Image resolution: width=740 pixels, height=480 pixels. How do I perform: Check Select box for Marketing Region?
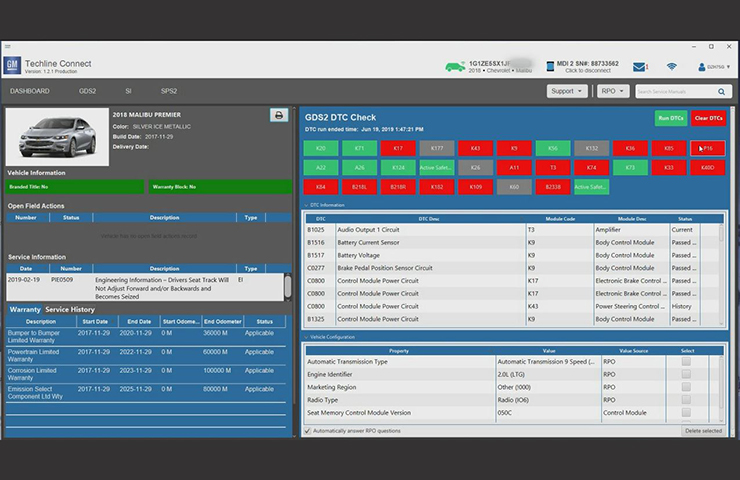click(x=686, y=387)
